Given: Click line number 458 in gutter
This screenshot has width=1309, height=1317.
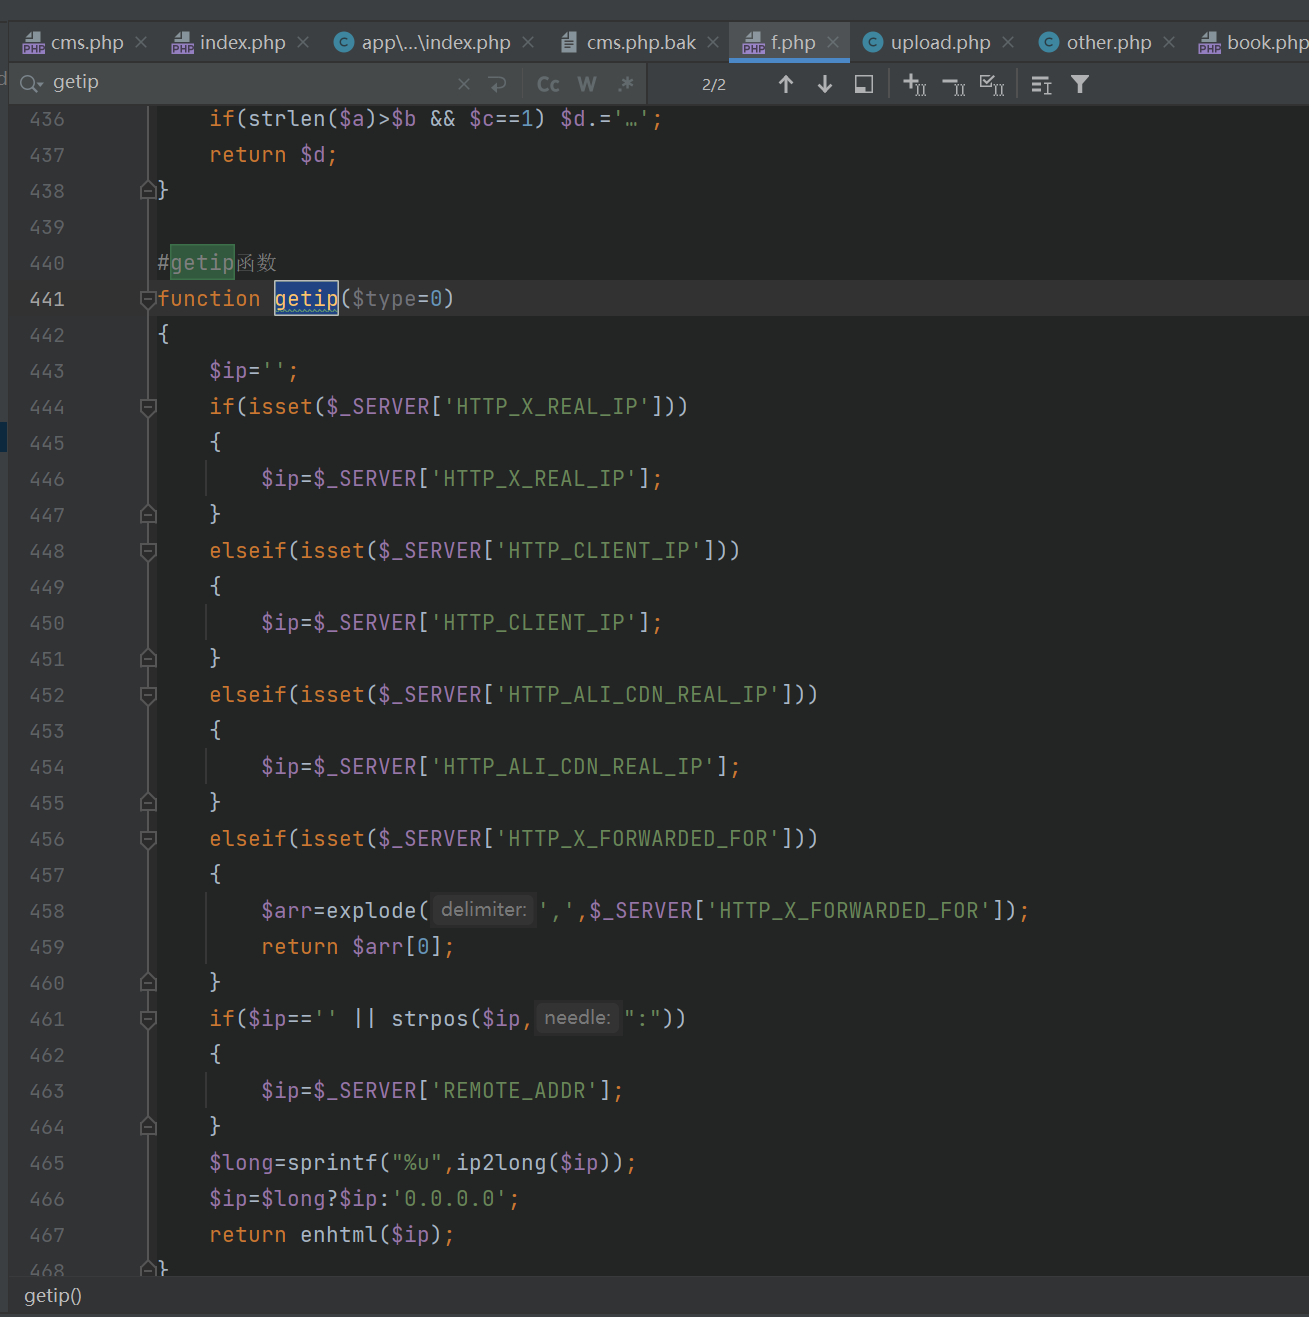Looking at the screenshot, I should pos(47,911).
